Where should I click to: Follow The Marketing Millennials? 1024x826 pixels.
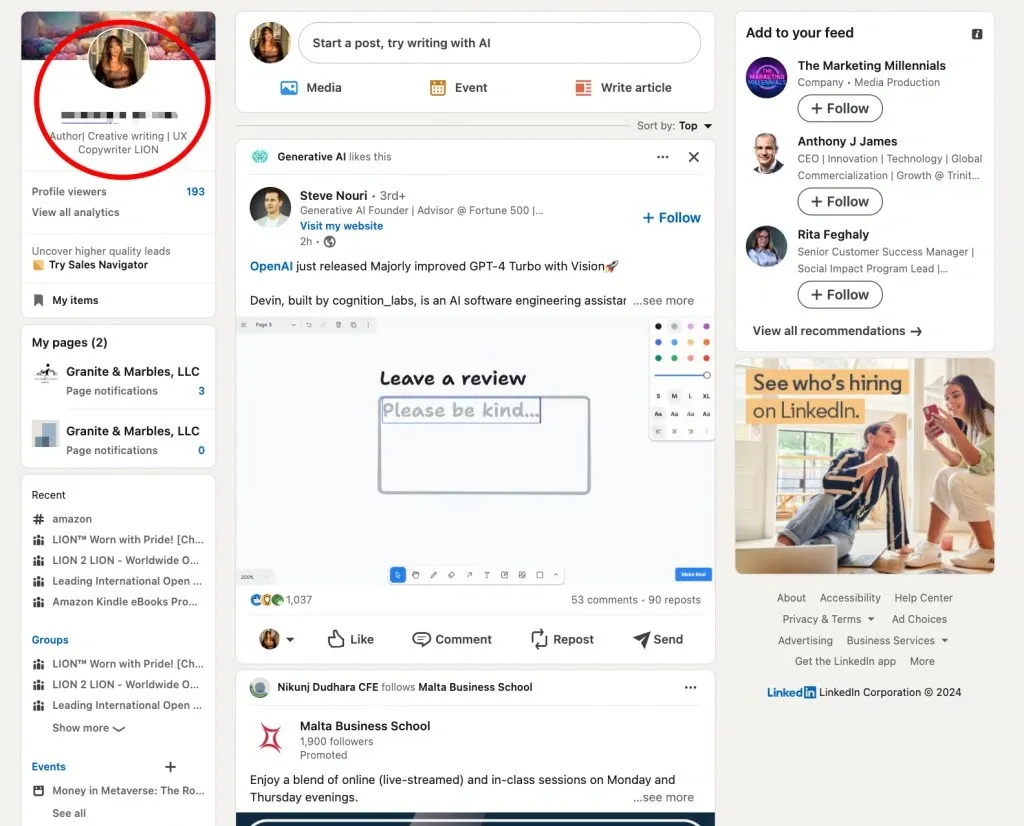point(840,108)
